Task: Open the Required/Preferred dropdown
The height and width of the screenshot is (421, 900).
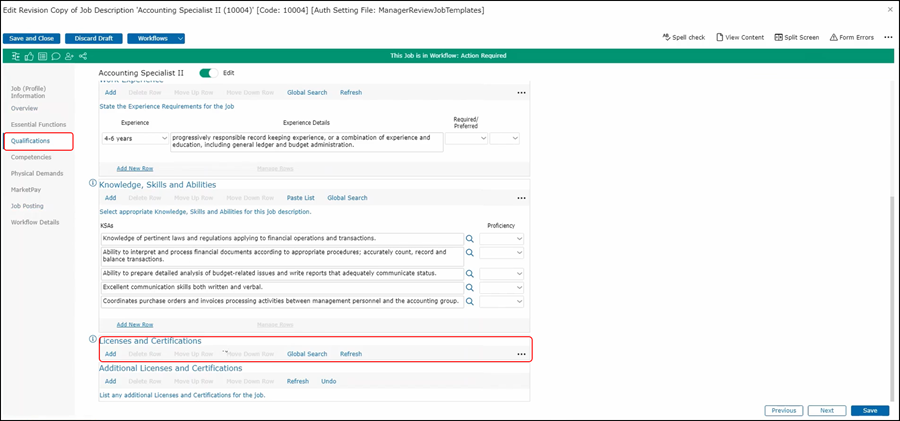Action: (467, 138)
